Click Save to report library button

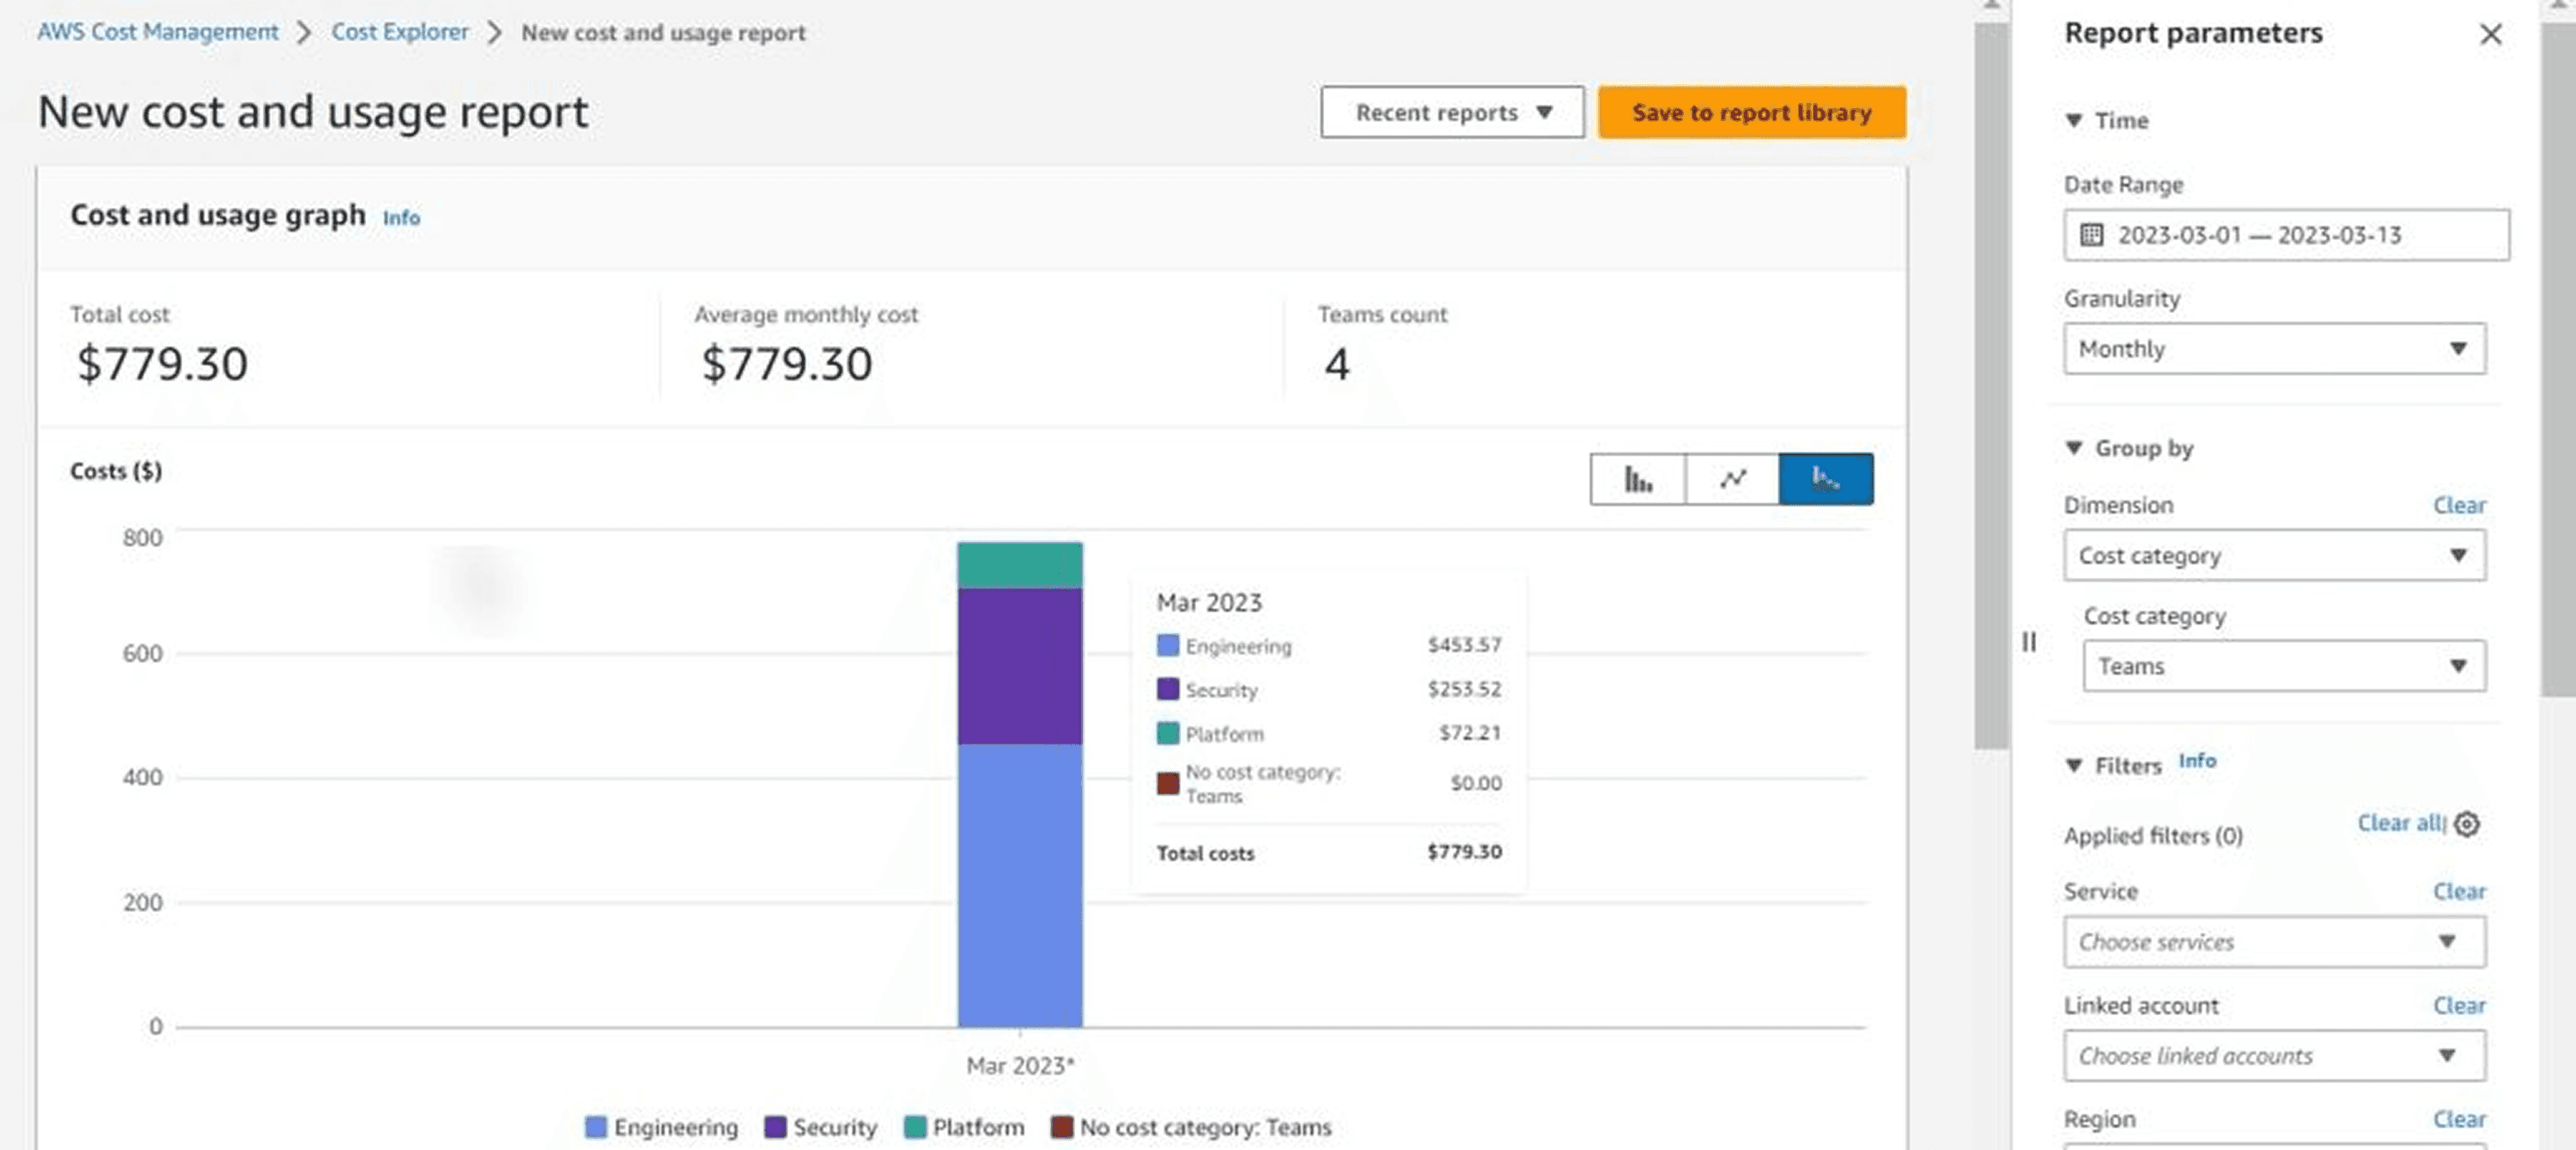(x=1751, y=113)
